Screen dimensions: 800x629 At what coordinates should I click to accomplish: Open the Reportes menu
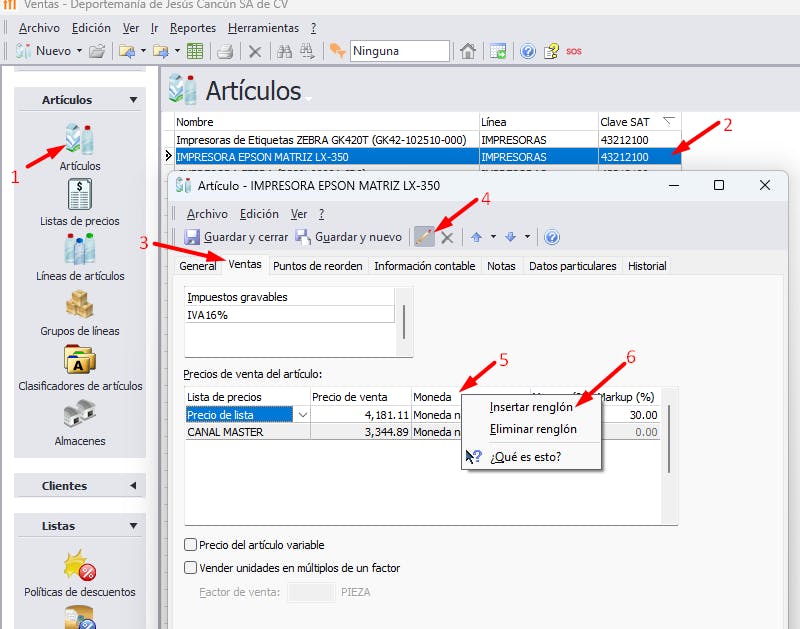193,28
